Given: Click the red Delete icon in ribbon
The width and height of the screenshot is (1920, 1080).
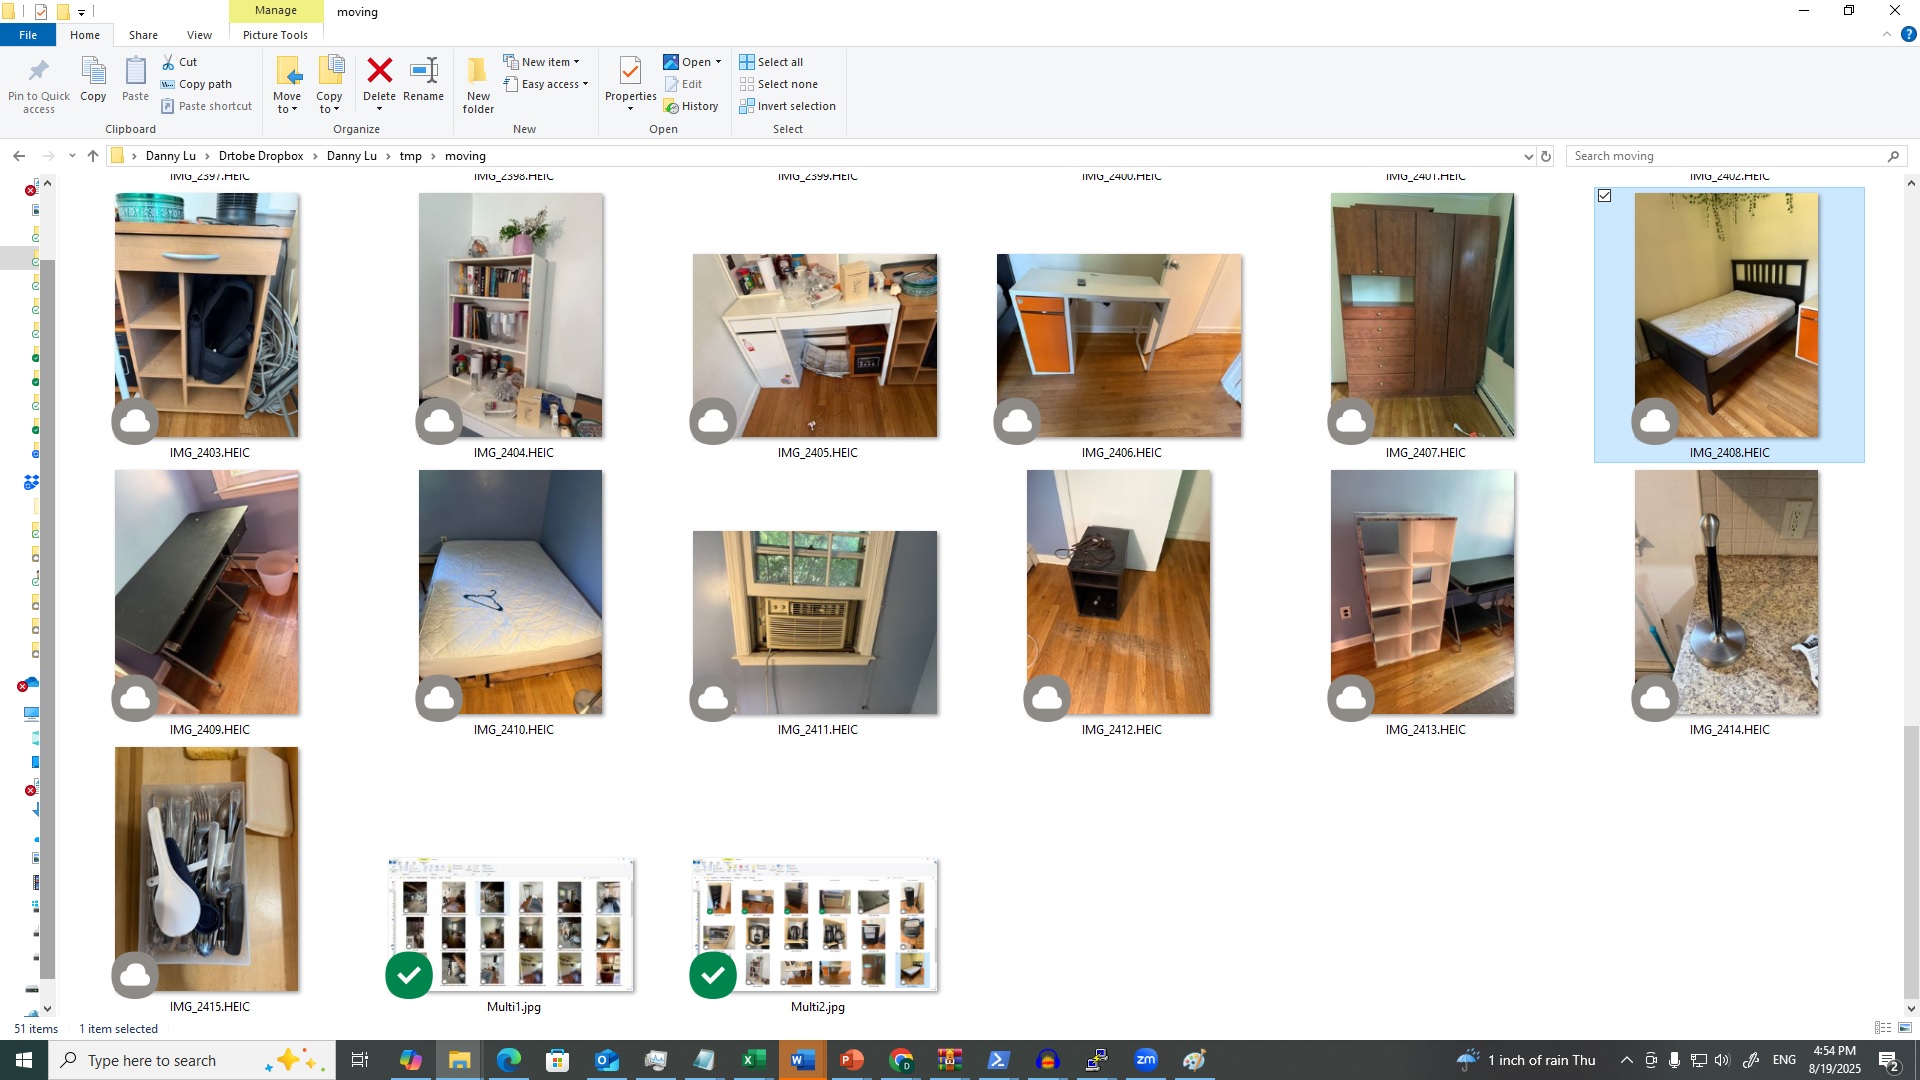Looking at the screenshot, I should click(x=379, y=72).
